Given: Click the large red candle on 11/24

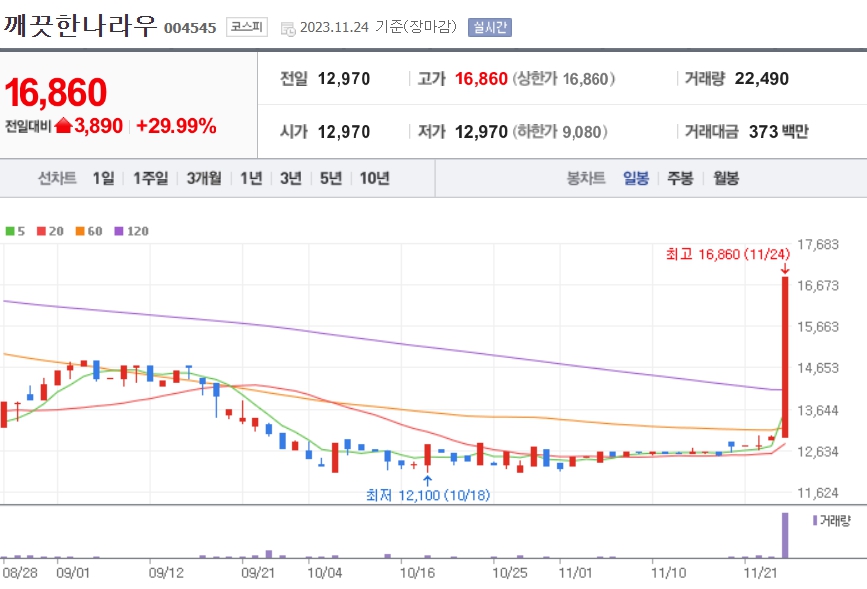Looking at the screenshot, I should (785, 357).
